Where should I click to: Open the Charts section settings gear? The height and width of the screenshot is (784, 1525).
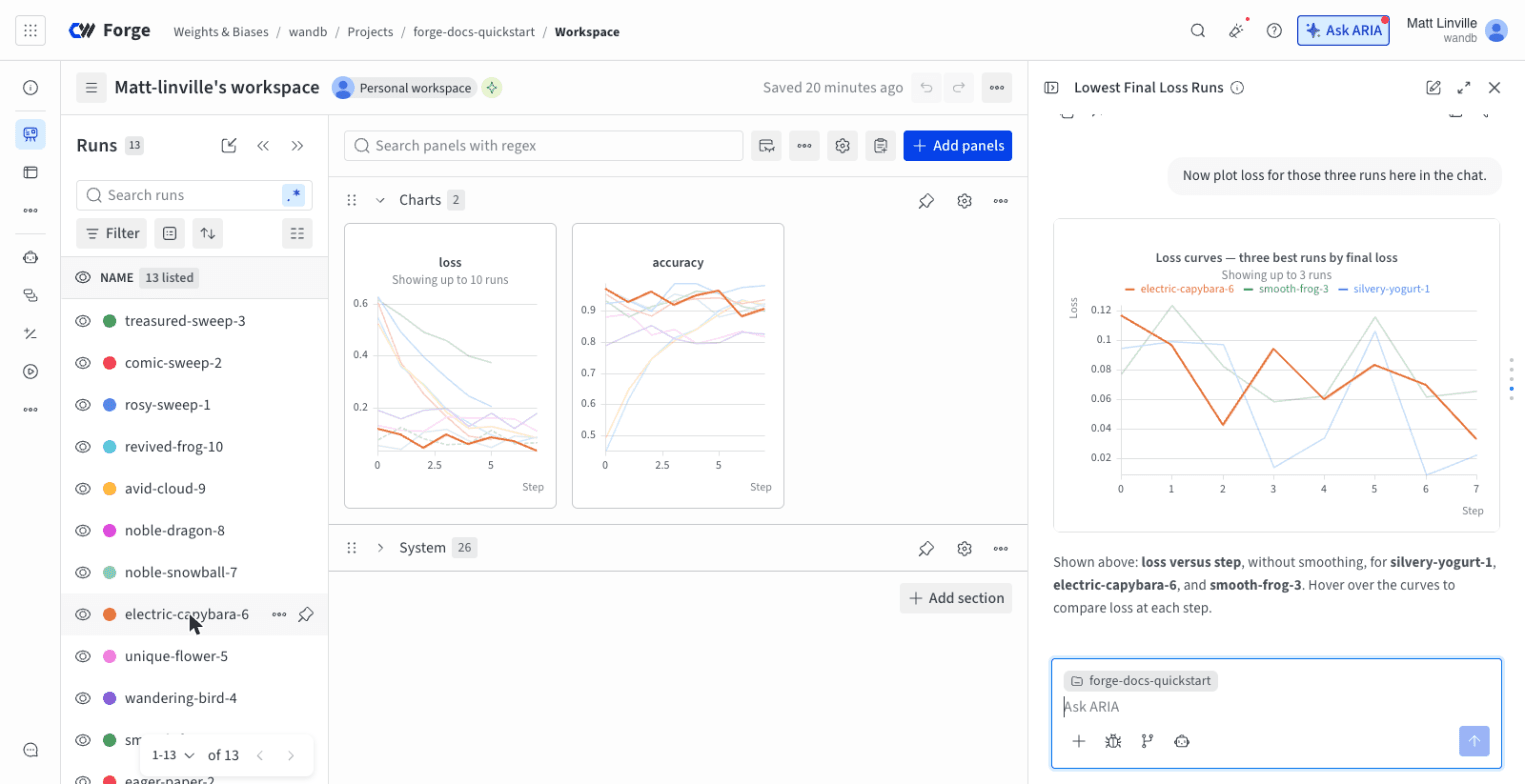click(964, 201)
